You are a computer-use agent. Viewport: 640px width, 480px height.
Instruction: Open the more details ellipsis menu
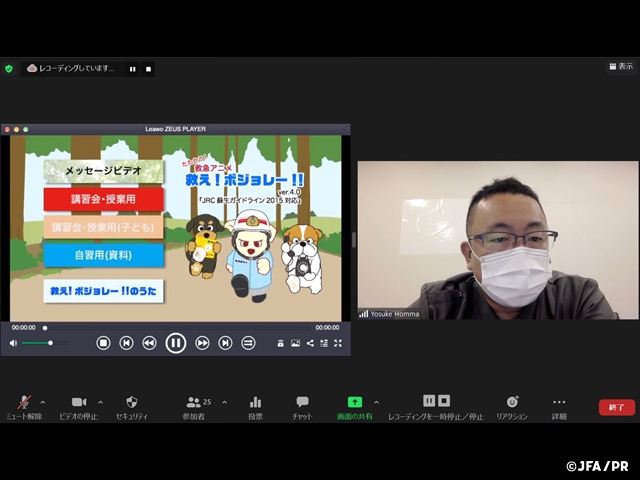point(559,407)
